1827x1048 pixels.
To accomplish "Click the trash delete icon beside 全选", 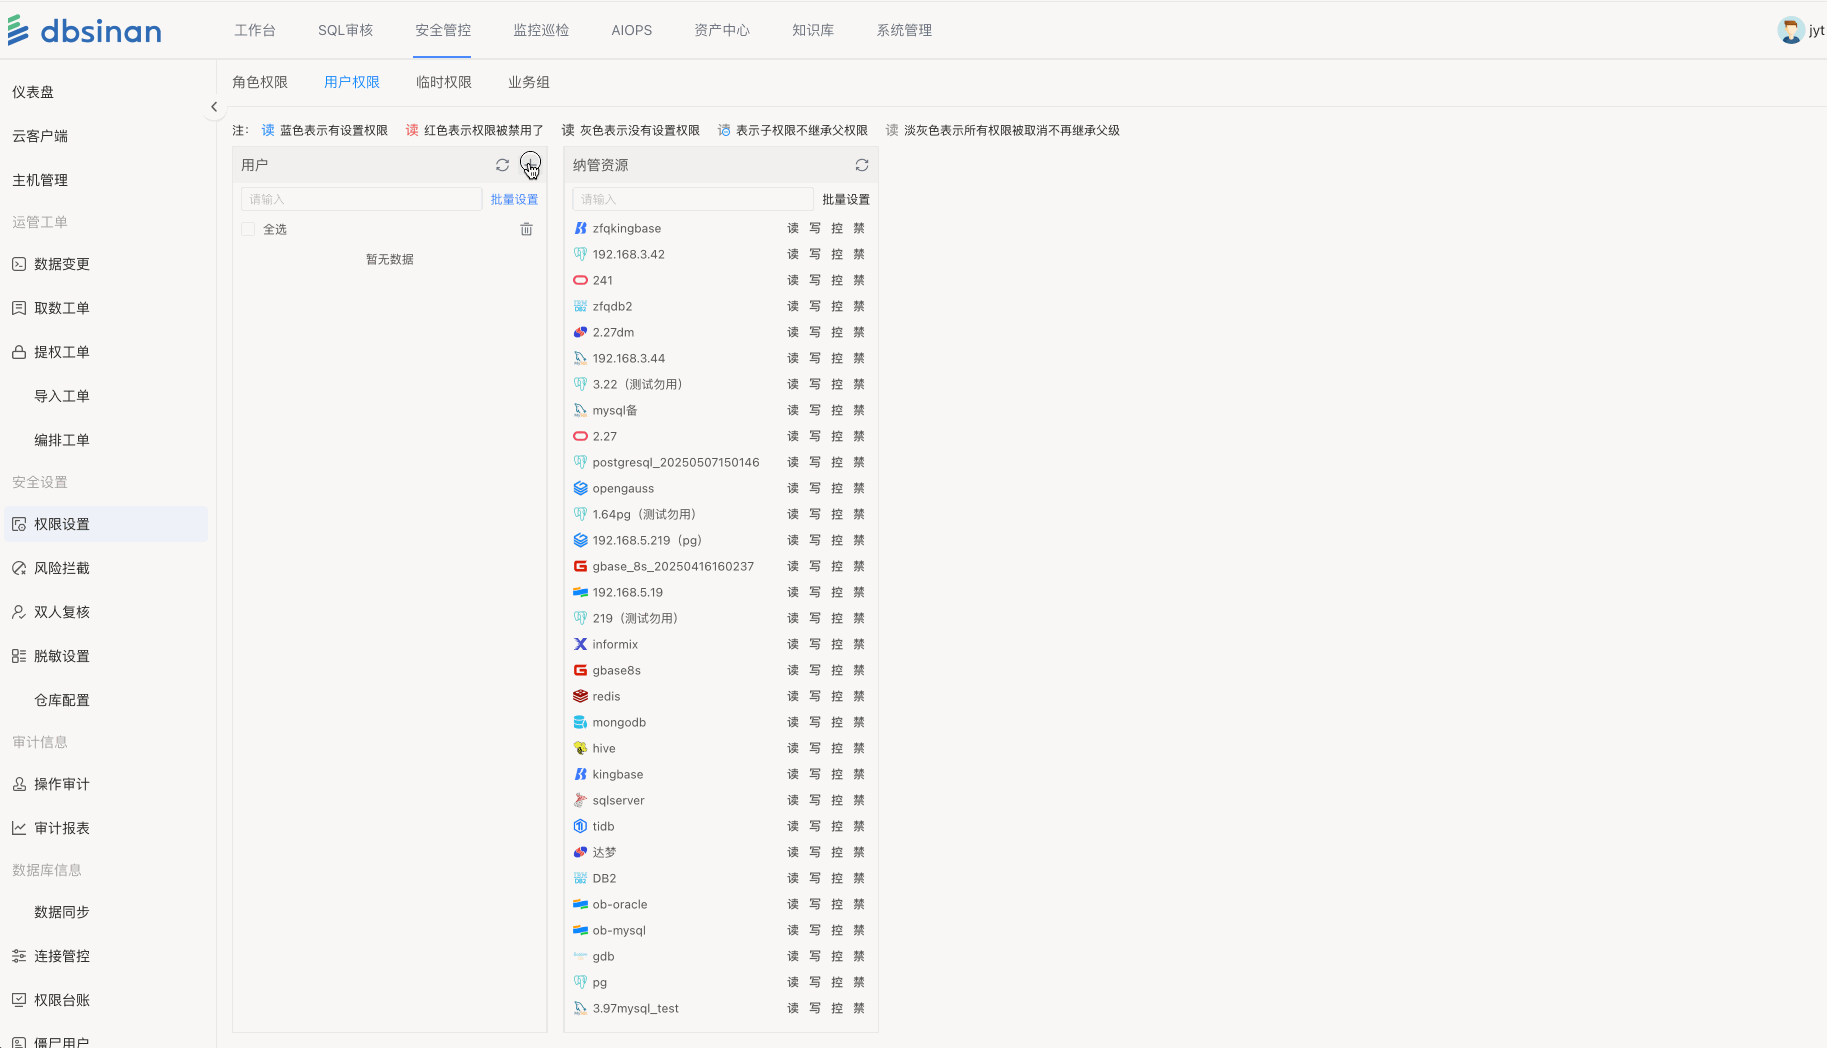I will [x=526, y=230].
